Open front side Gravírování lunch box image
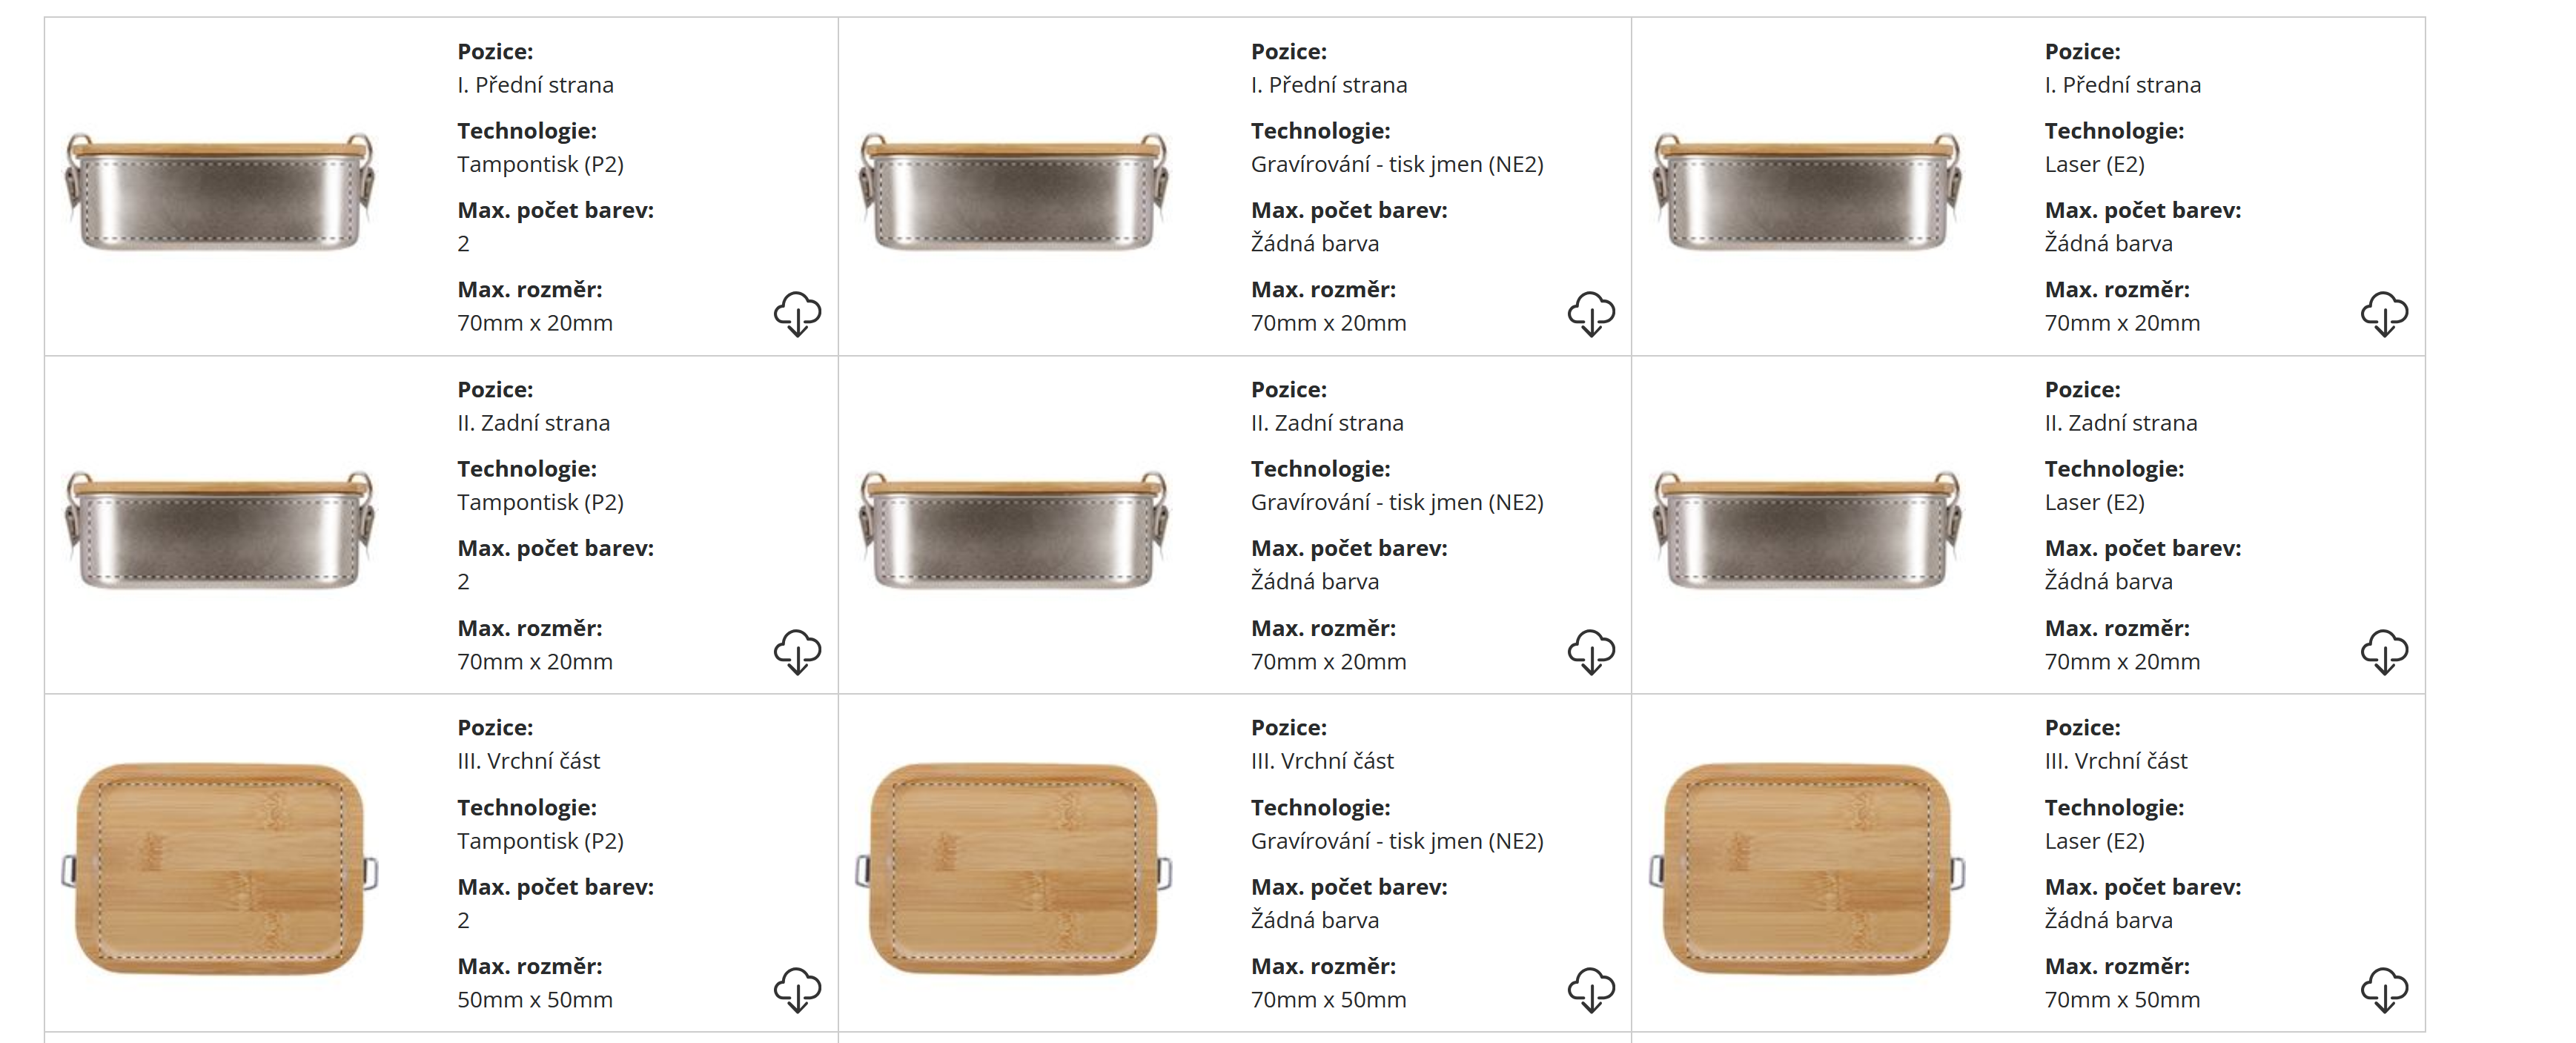 click(1013, 191)
